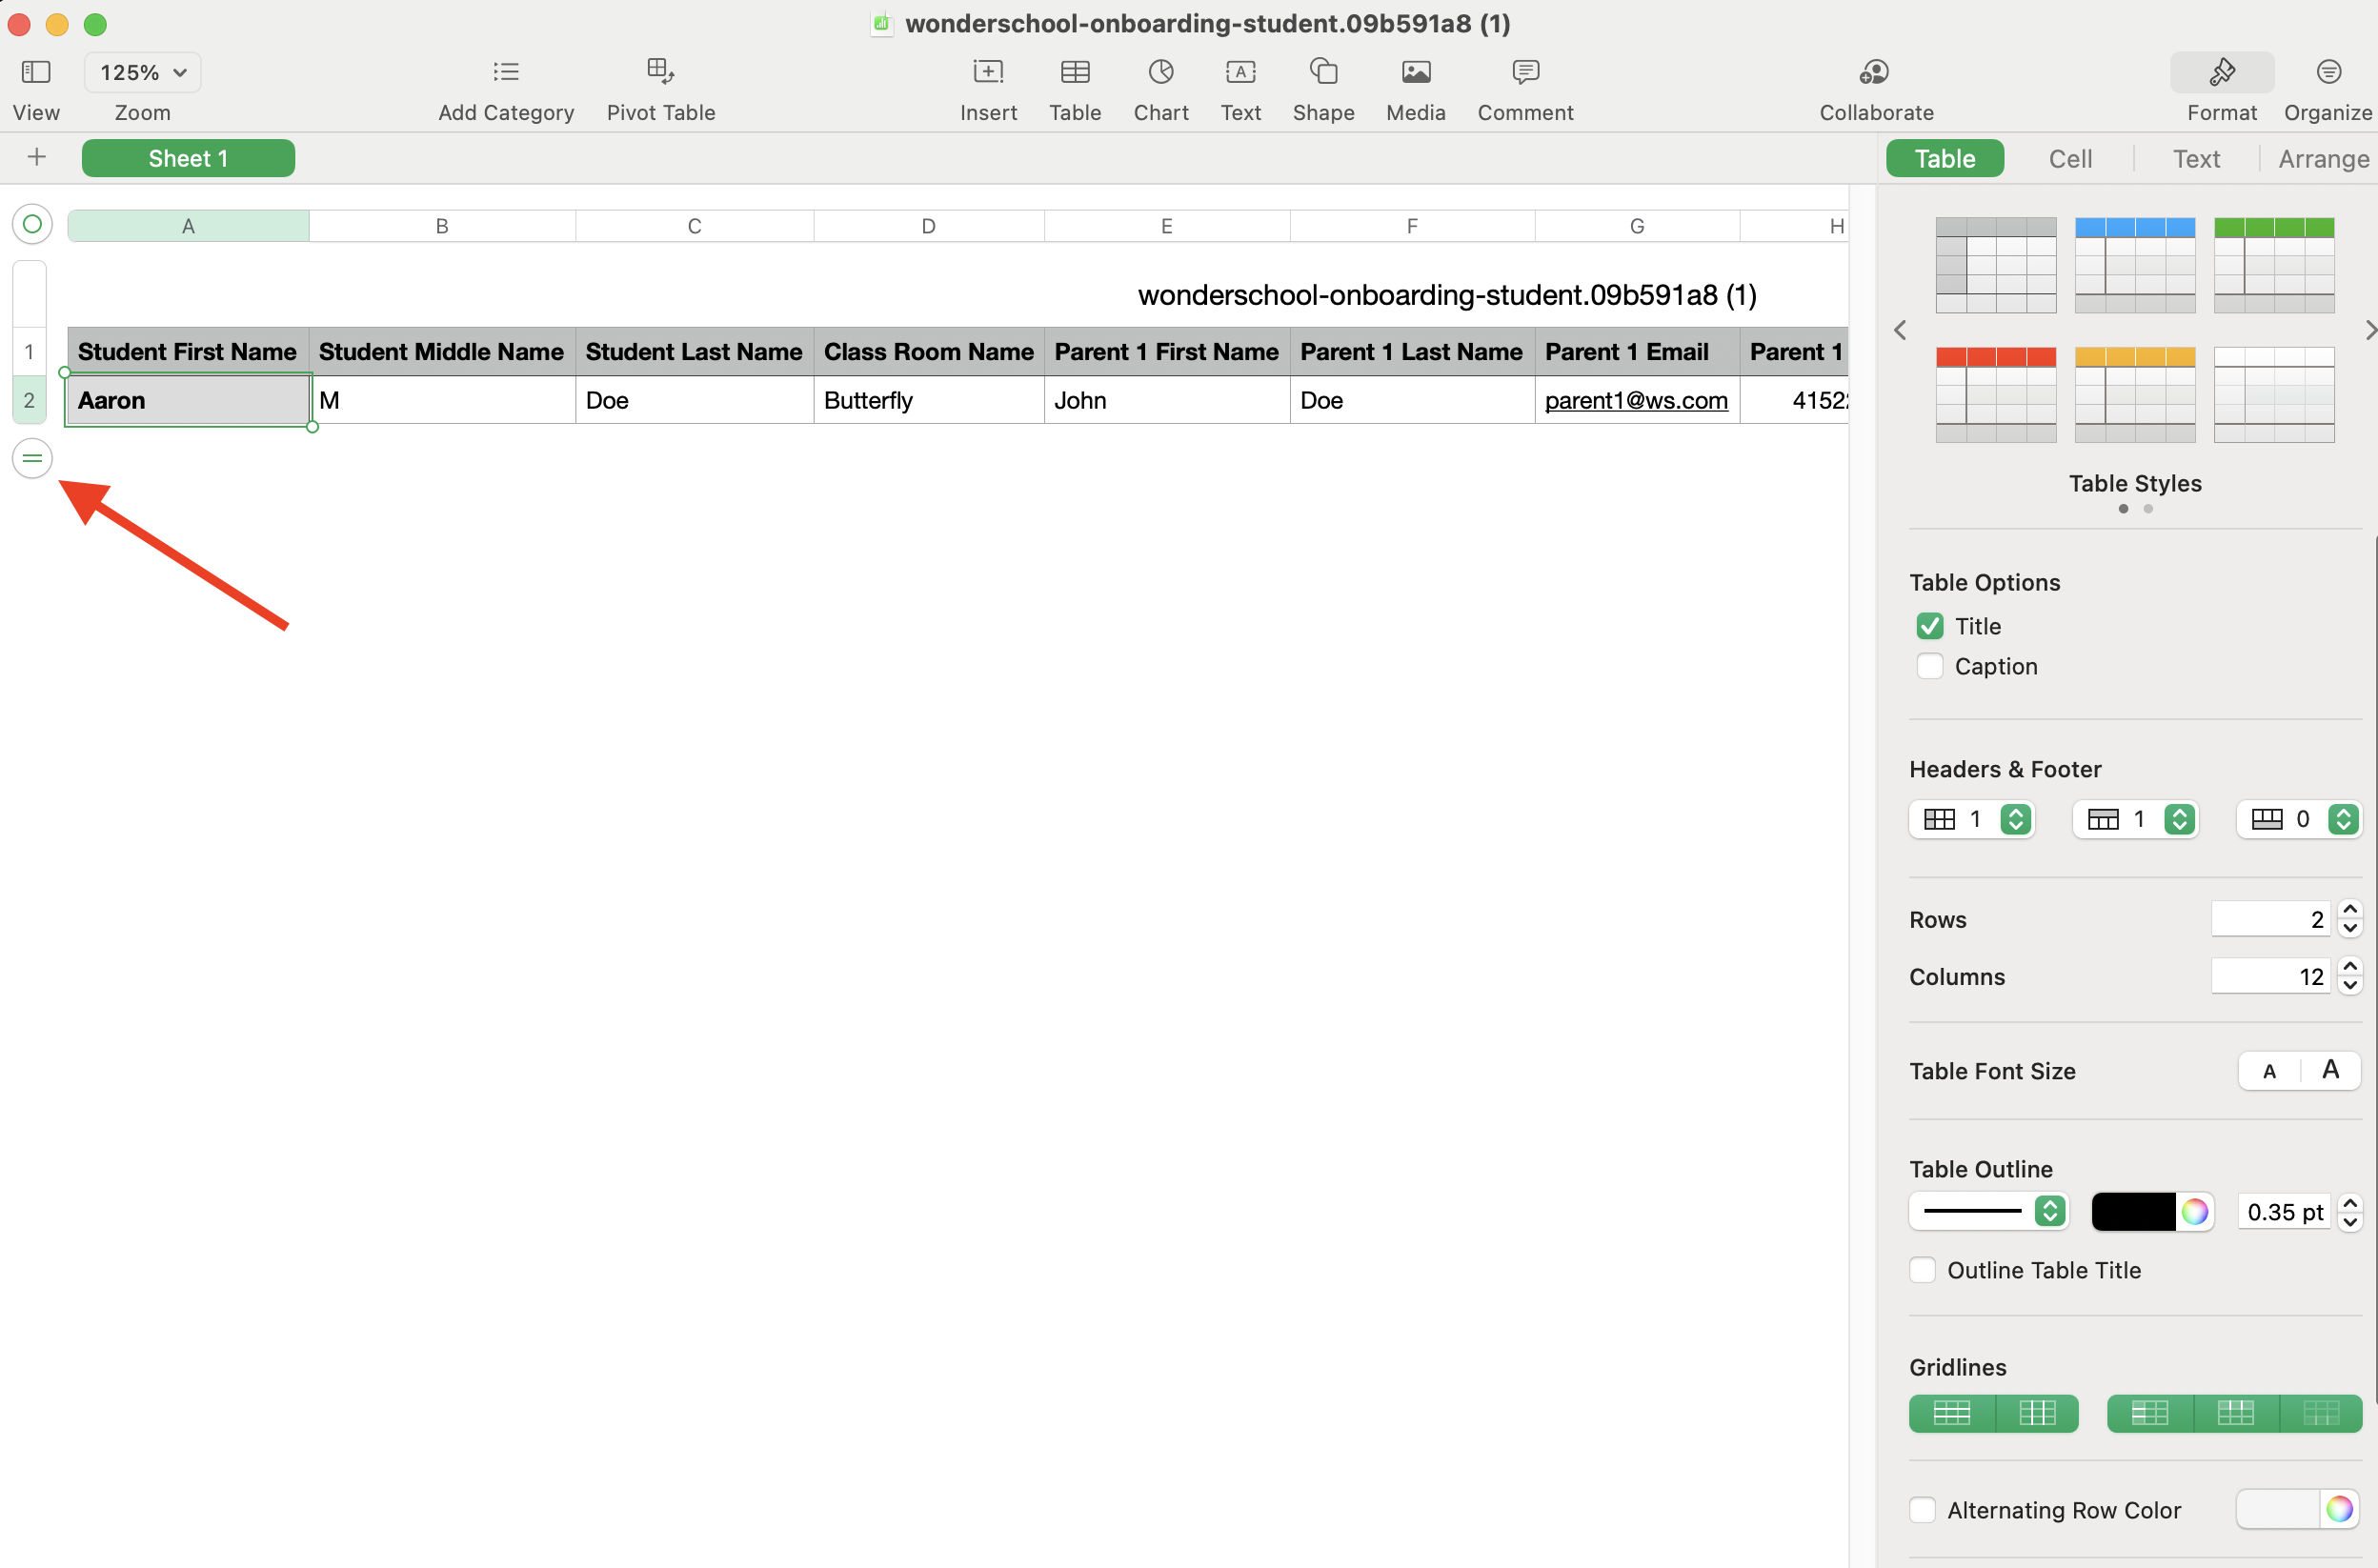Screen dimensions: 2378x1568
Task: Click the Columns count input field
Action: tap(2270, 976)
